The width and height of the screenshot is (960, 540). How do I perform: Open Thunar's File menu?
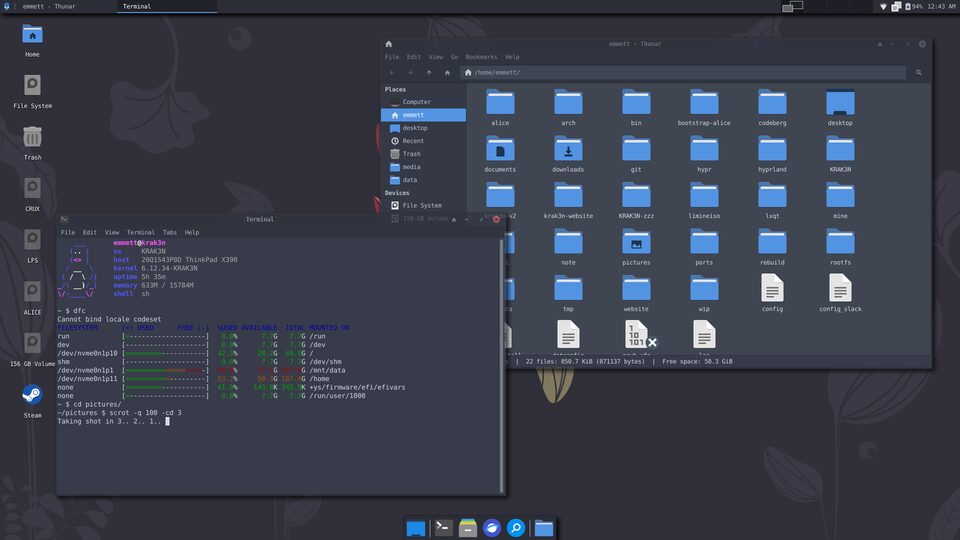pos(392,57)
